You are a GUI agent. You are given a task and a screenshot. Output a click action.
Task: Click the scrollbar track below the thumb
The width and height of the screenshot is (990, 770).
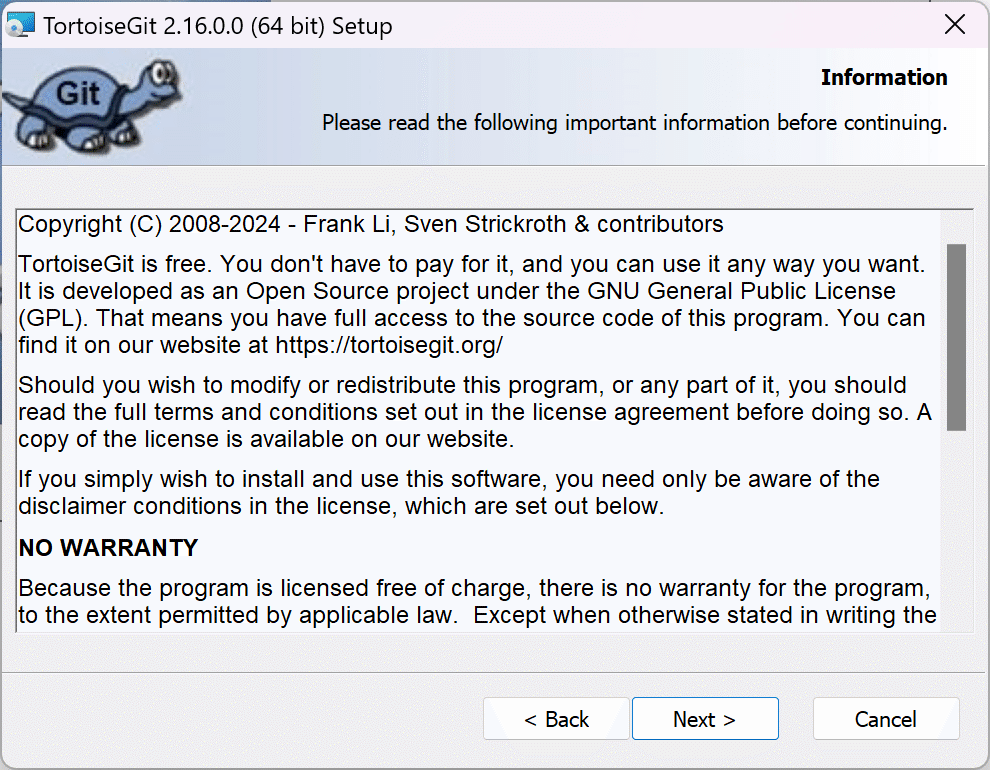pos(956,530)
